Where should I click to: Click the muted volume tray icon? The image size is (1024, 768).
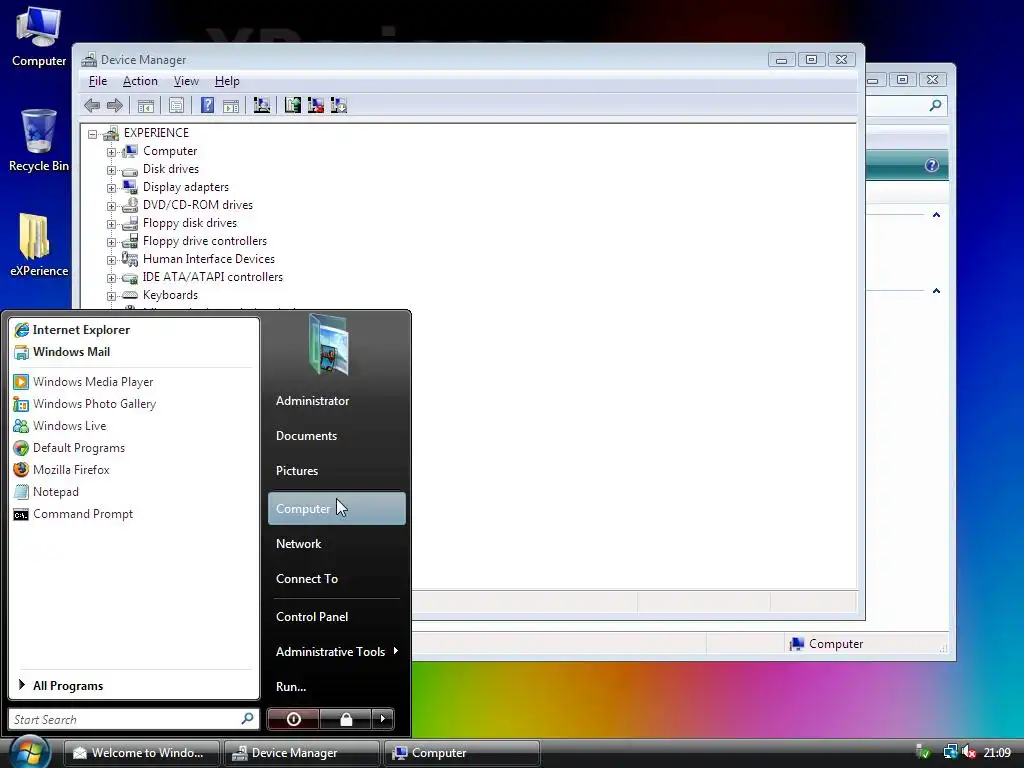[969, 752]
